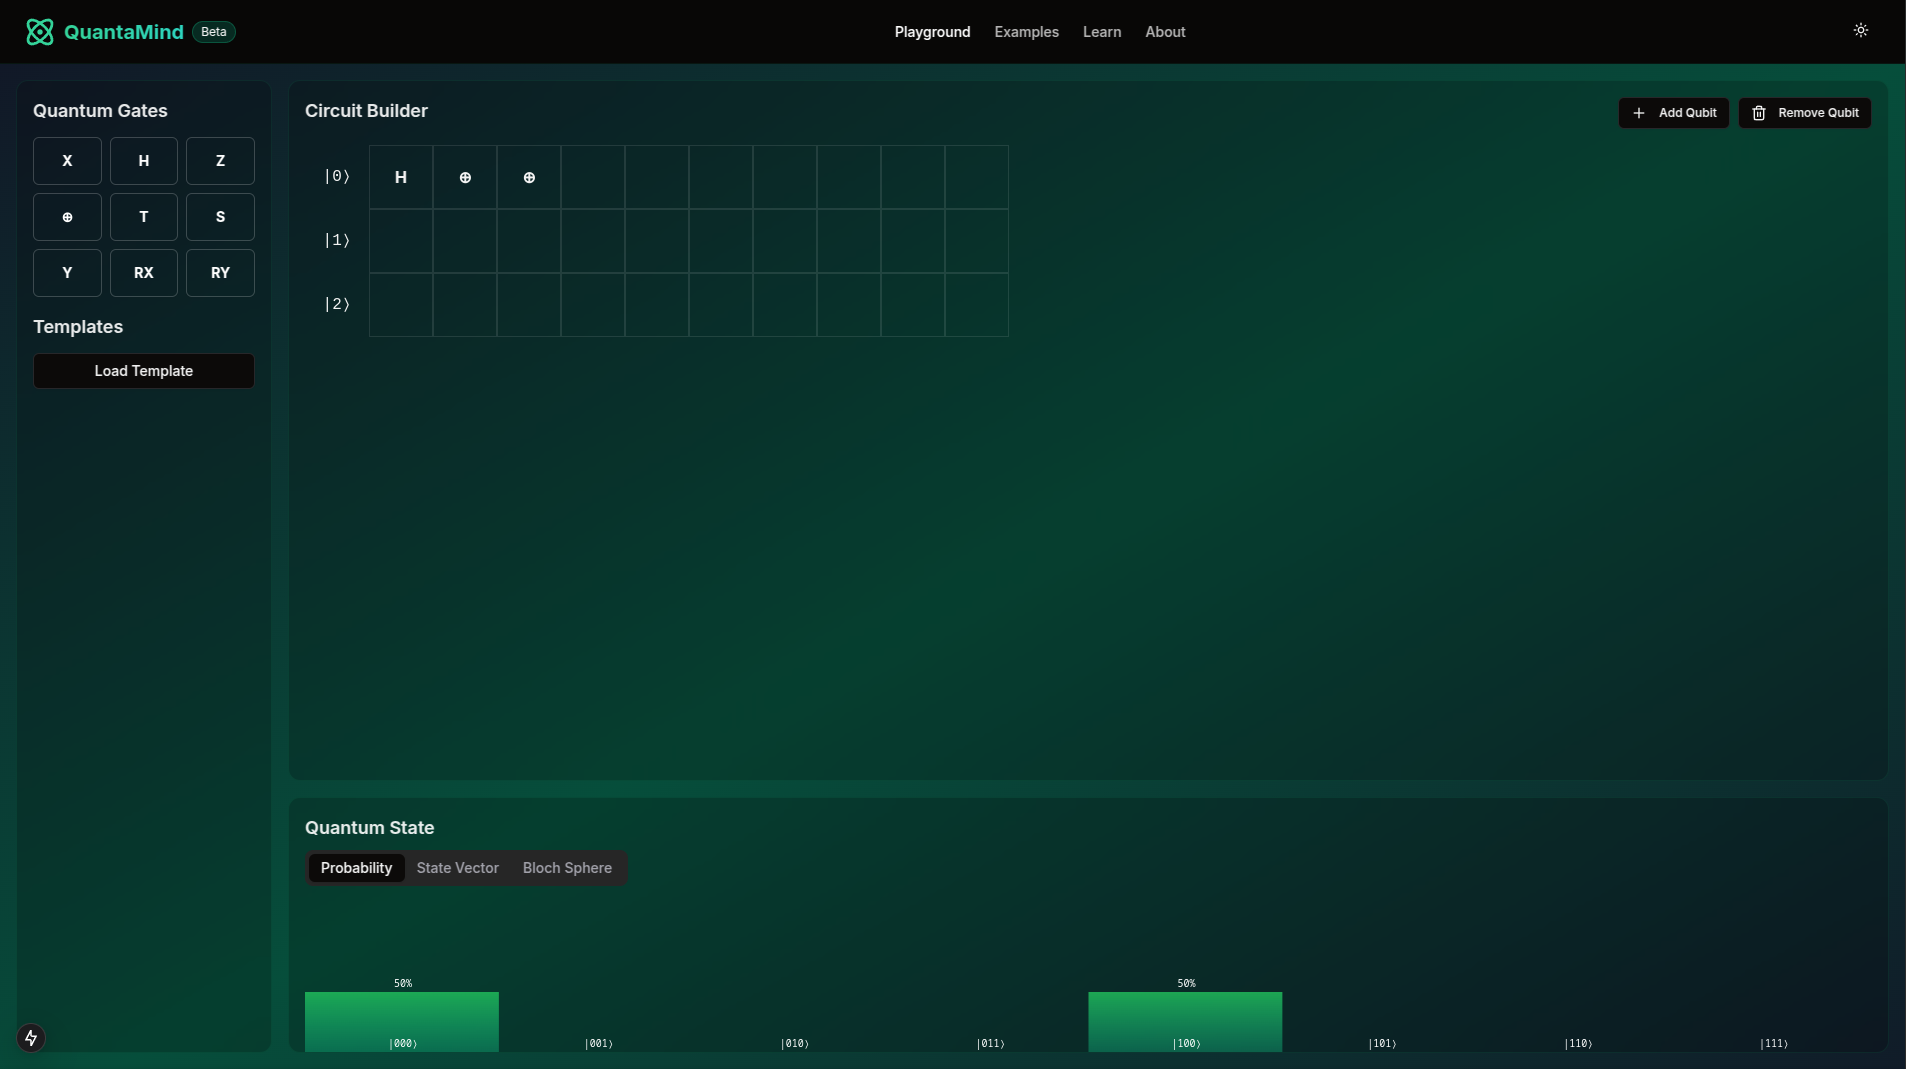Add a qubit to the circuit
This screenshot has height=1069, width=1906.
(x=1673, y=113)
